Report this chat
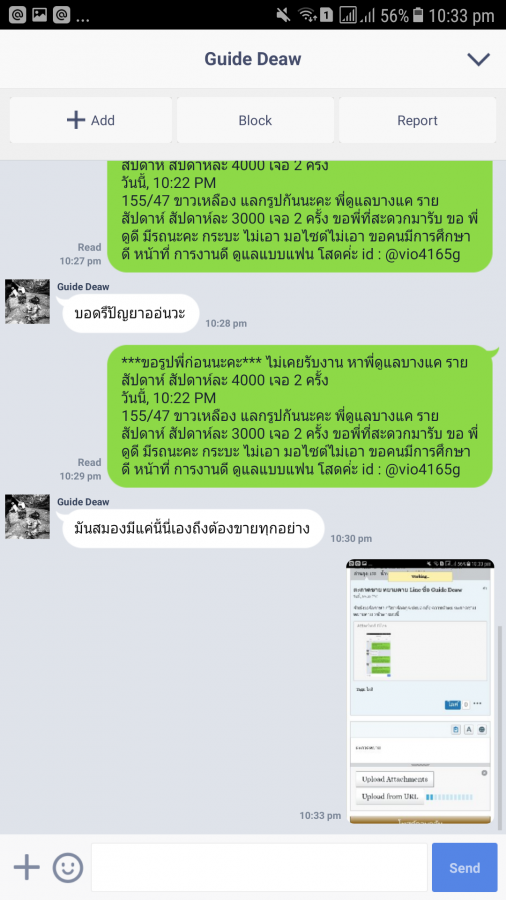Viewport: 506px width, 900px height. coord(417,120)
